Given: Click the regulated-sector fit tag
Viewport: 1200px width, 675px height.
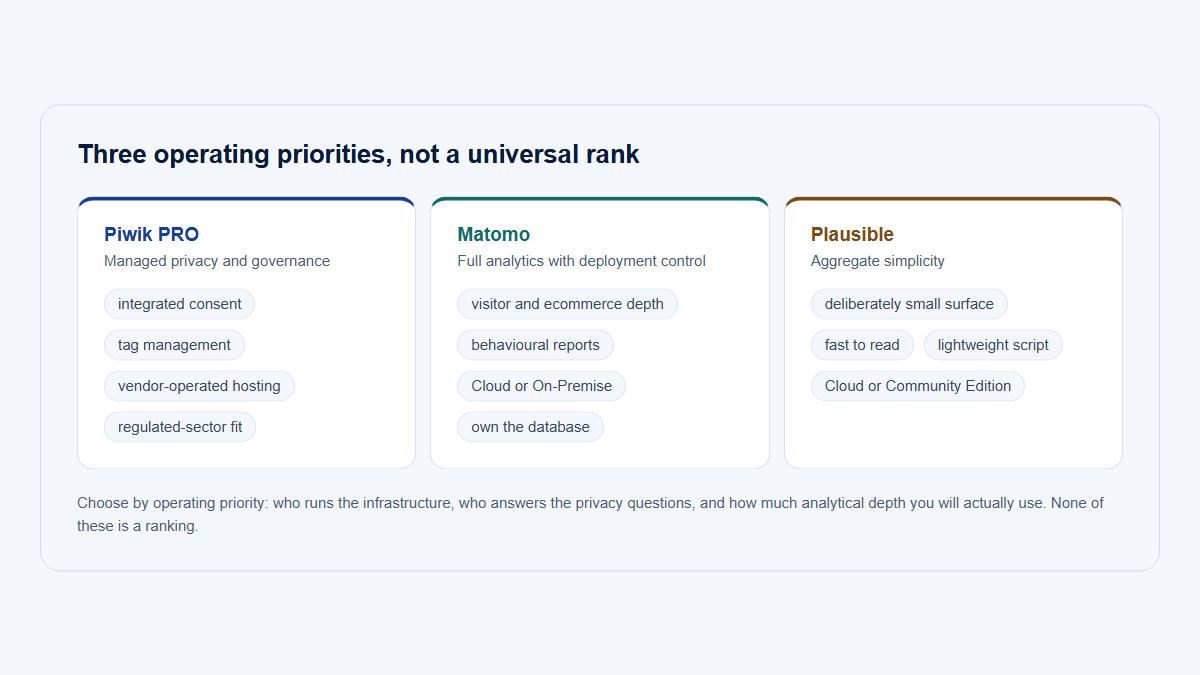Looking at the screenshot, I should 180,427.
